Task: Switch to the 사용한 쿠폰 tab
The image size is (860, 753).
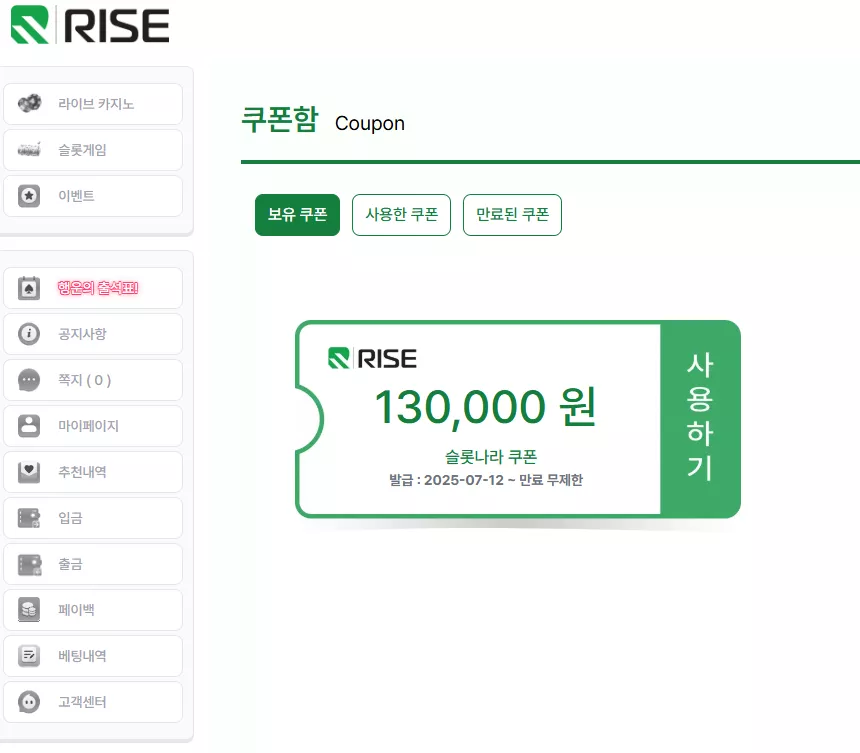Action: point(401,214)
